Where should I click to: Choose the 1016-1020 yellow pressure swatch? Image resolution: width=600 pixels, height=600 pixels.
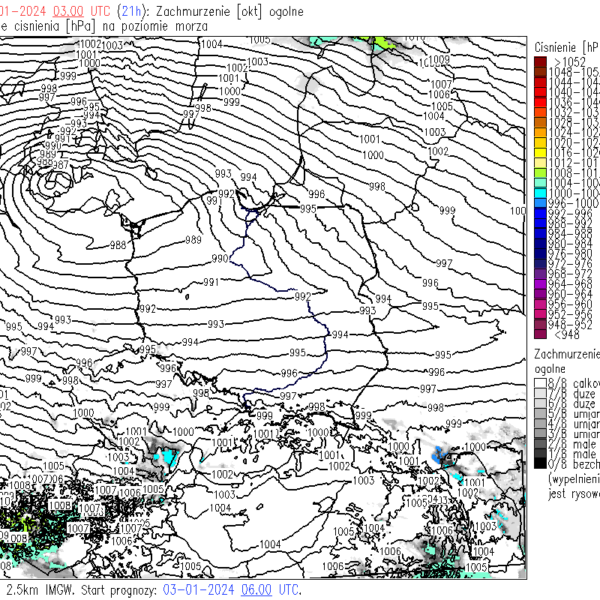pyautogui.click(x=540, y=152)
